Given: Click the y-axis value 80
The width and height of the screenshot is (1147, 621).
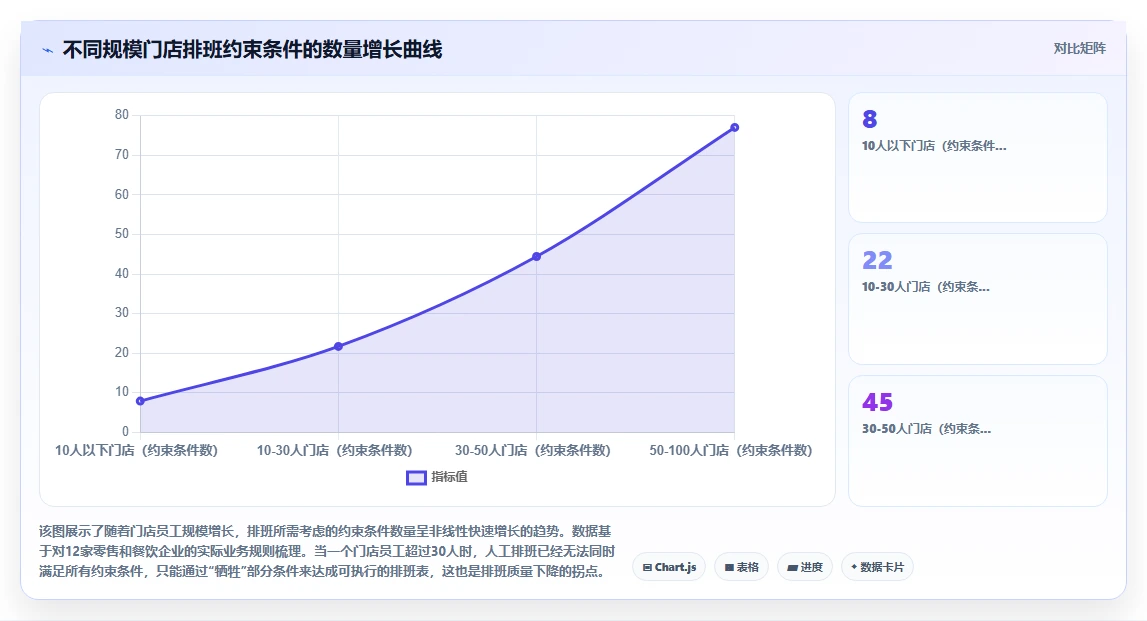Looking at the screenshot, I should 121,115.
